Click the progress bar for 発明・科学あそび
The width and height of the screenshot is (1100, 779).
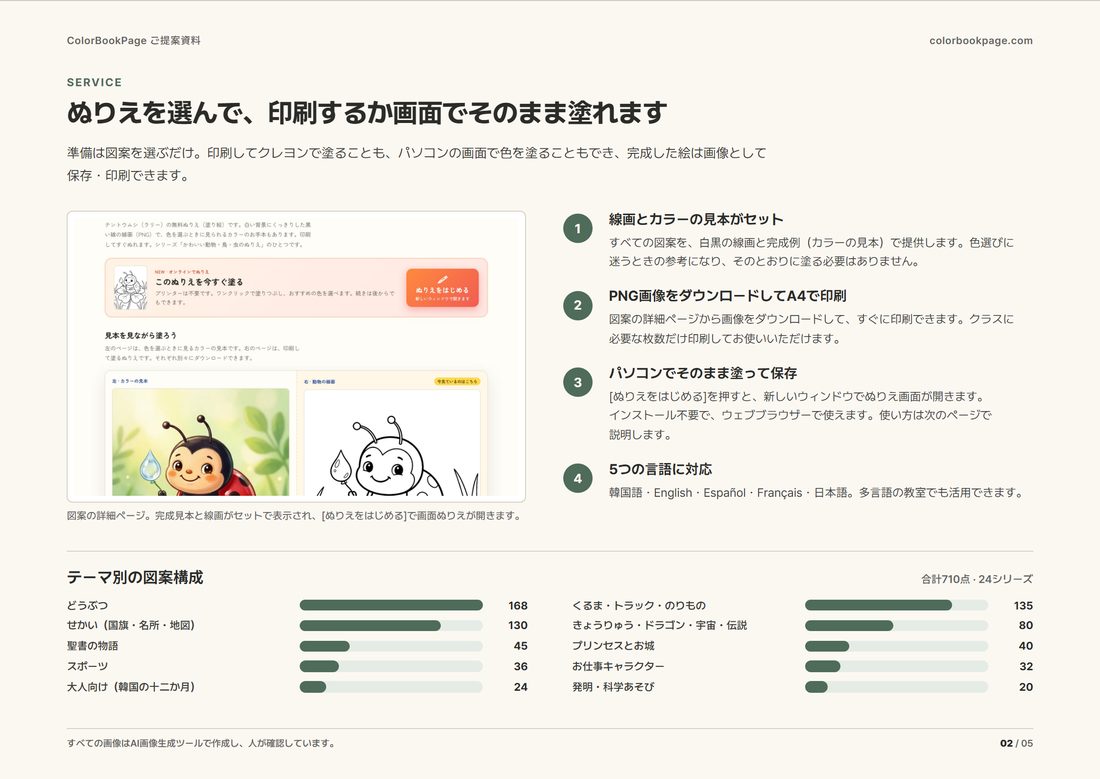pos(896,686)
